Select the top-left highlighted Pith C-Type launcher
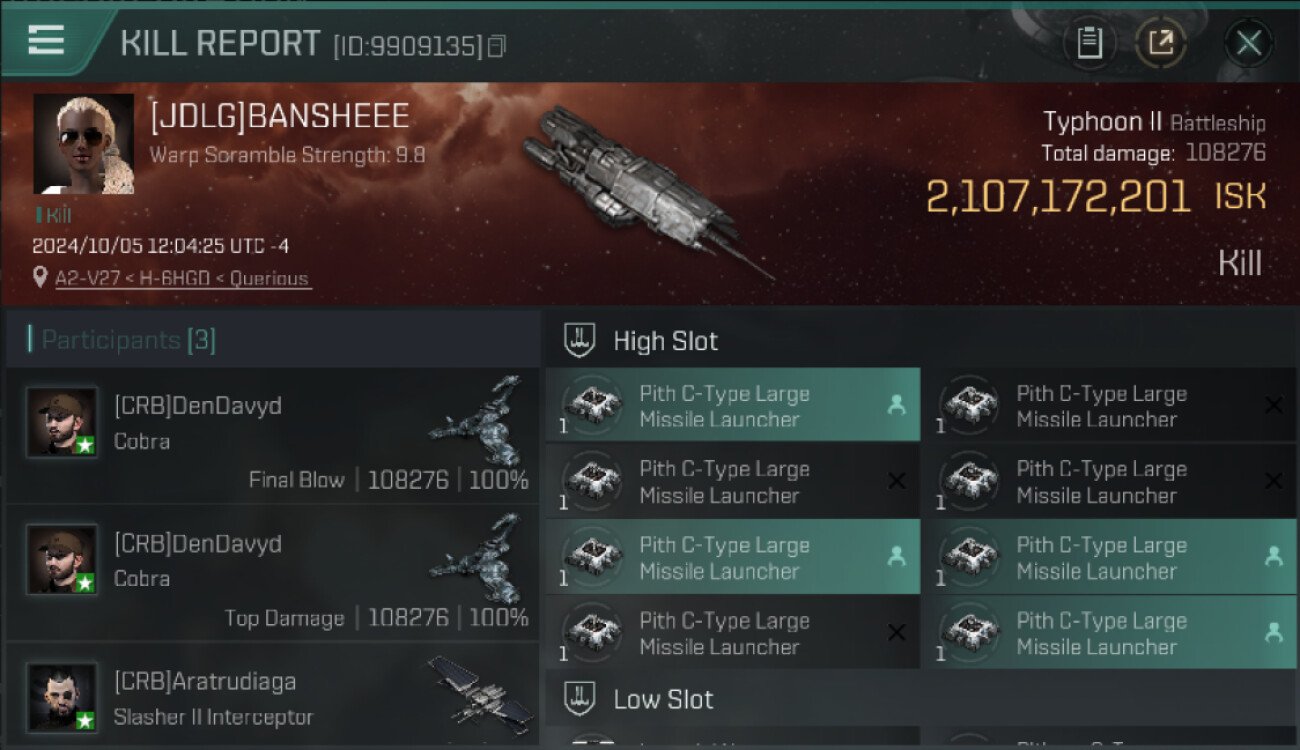 [x=732, y=406]
